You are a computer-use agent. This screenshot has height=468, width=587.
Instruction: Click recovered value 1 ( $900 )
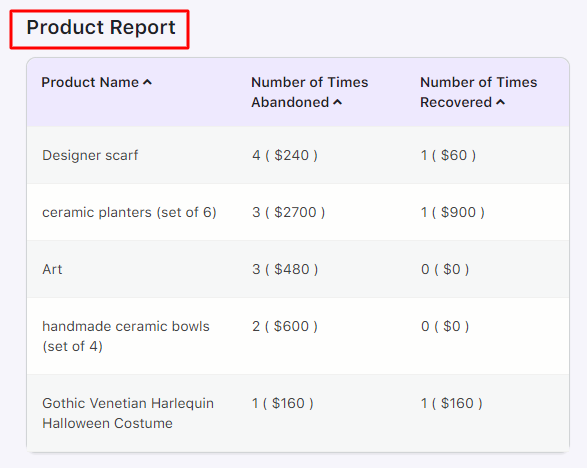coord(453,212)
